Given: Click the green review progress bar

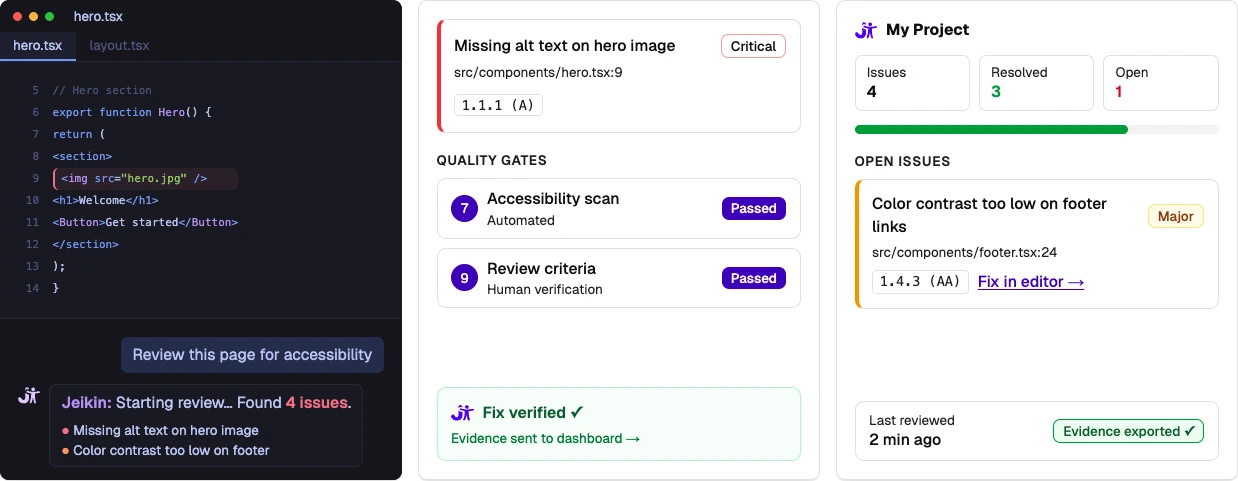Looking at the screenshot, I should tap(991, 129).
